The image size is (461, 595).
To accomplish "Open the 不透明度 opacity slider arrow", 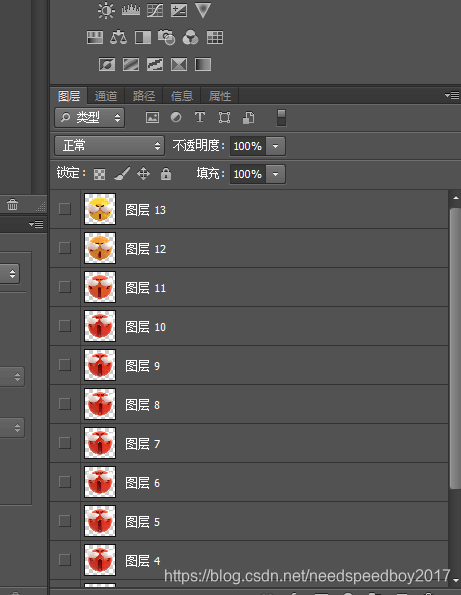I will coord(276,146).
